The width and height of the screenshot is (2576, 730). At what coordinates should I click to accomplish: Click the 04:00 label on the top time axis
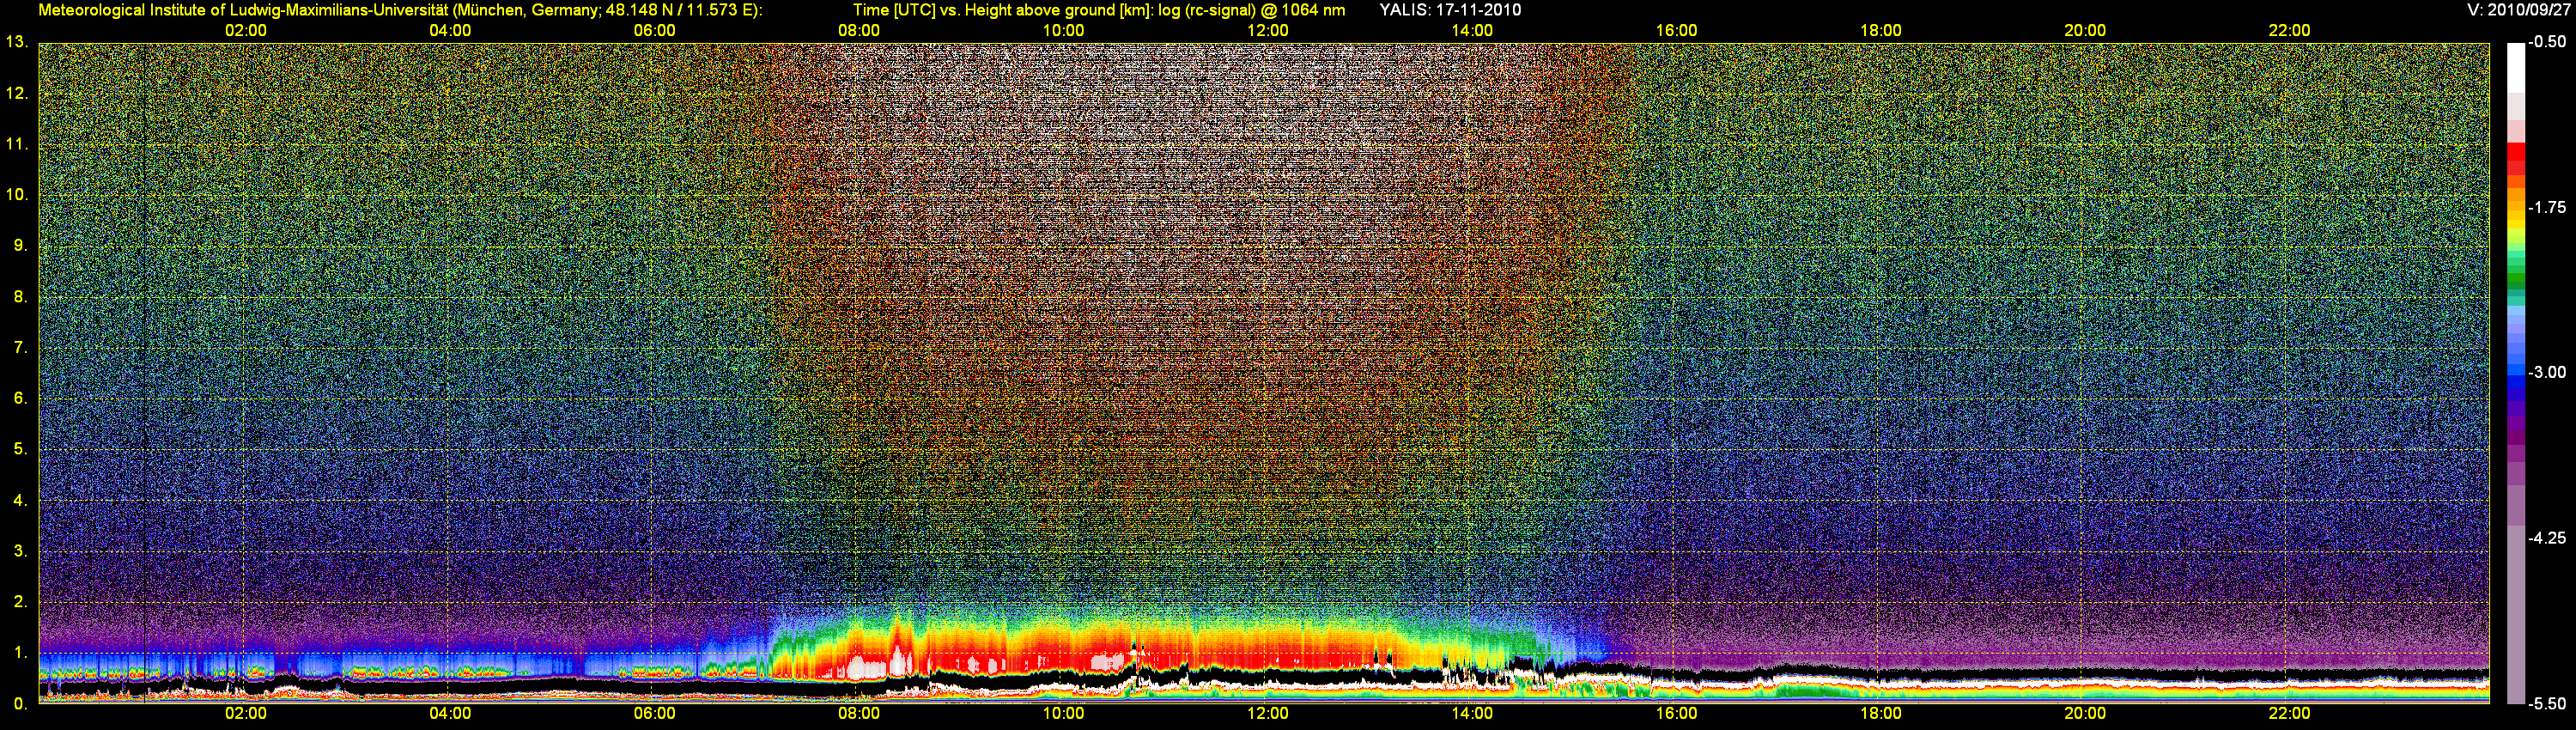450,31
